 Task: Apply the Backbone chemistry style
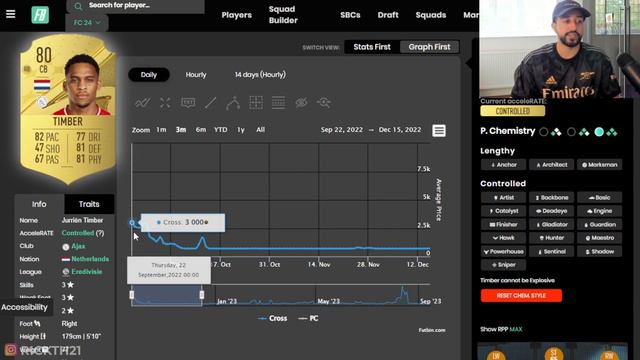coord(551,198)
